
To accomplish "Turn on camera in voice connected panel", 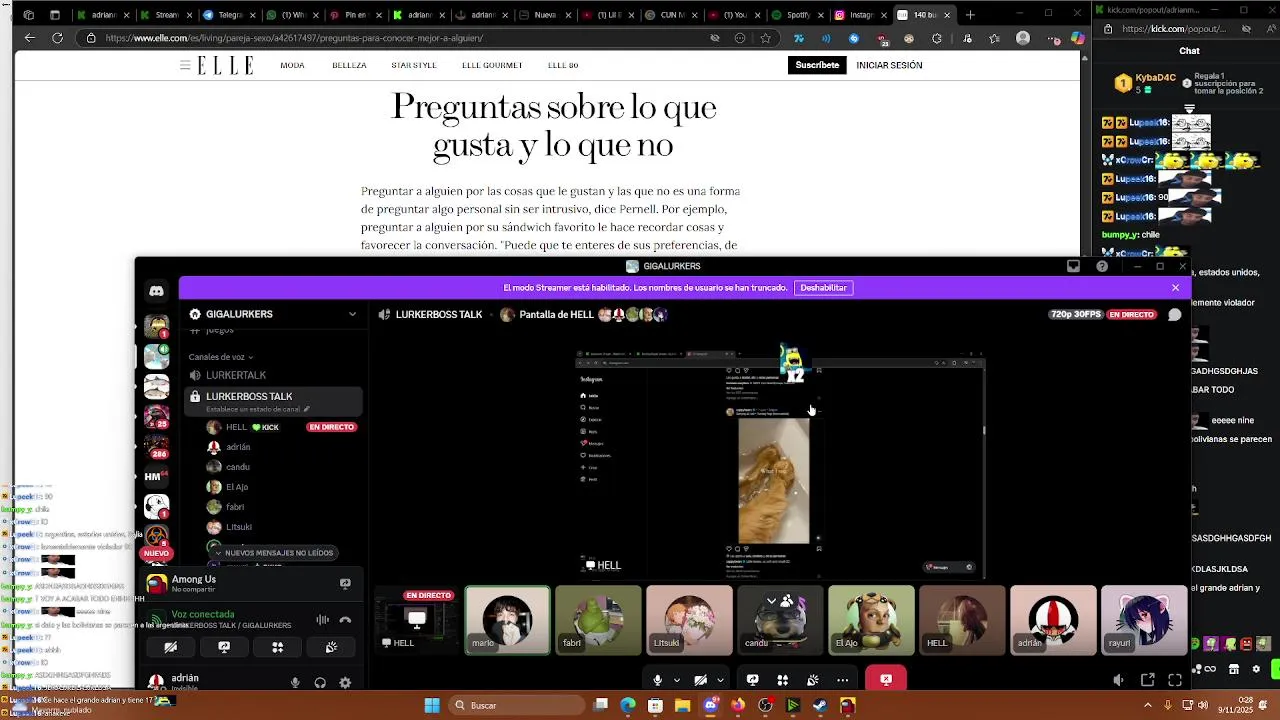I will click(171, 647).
